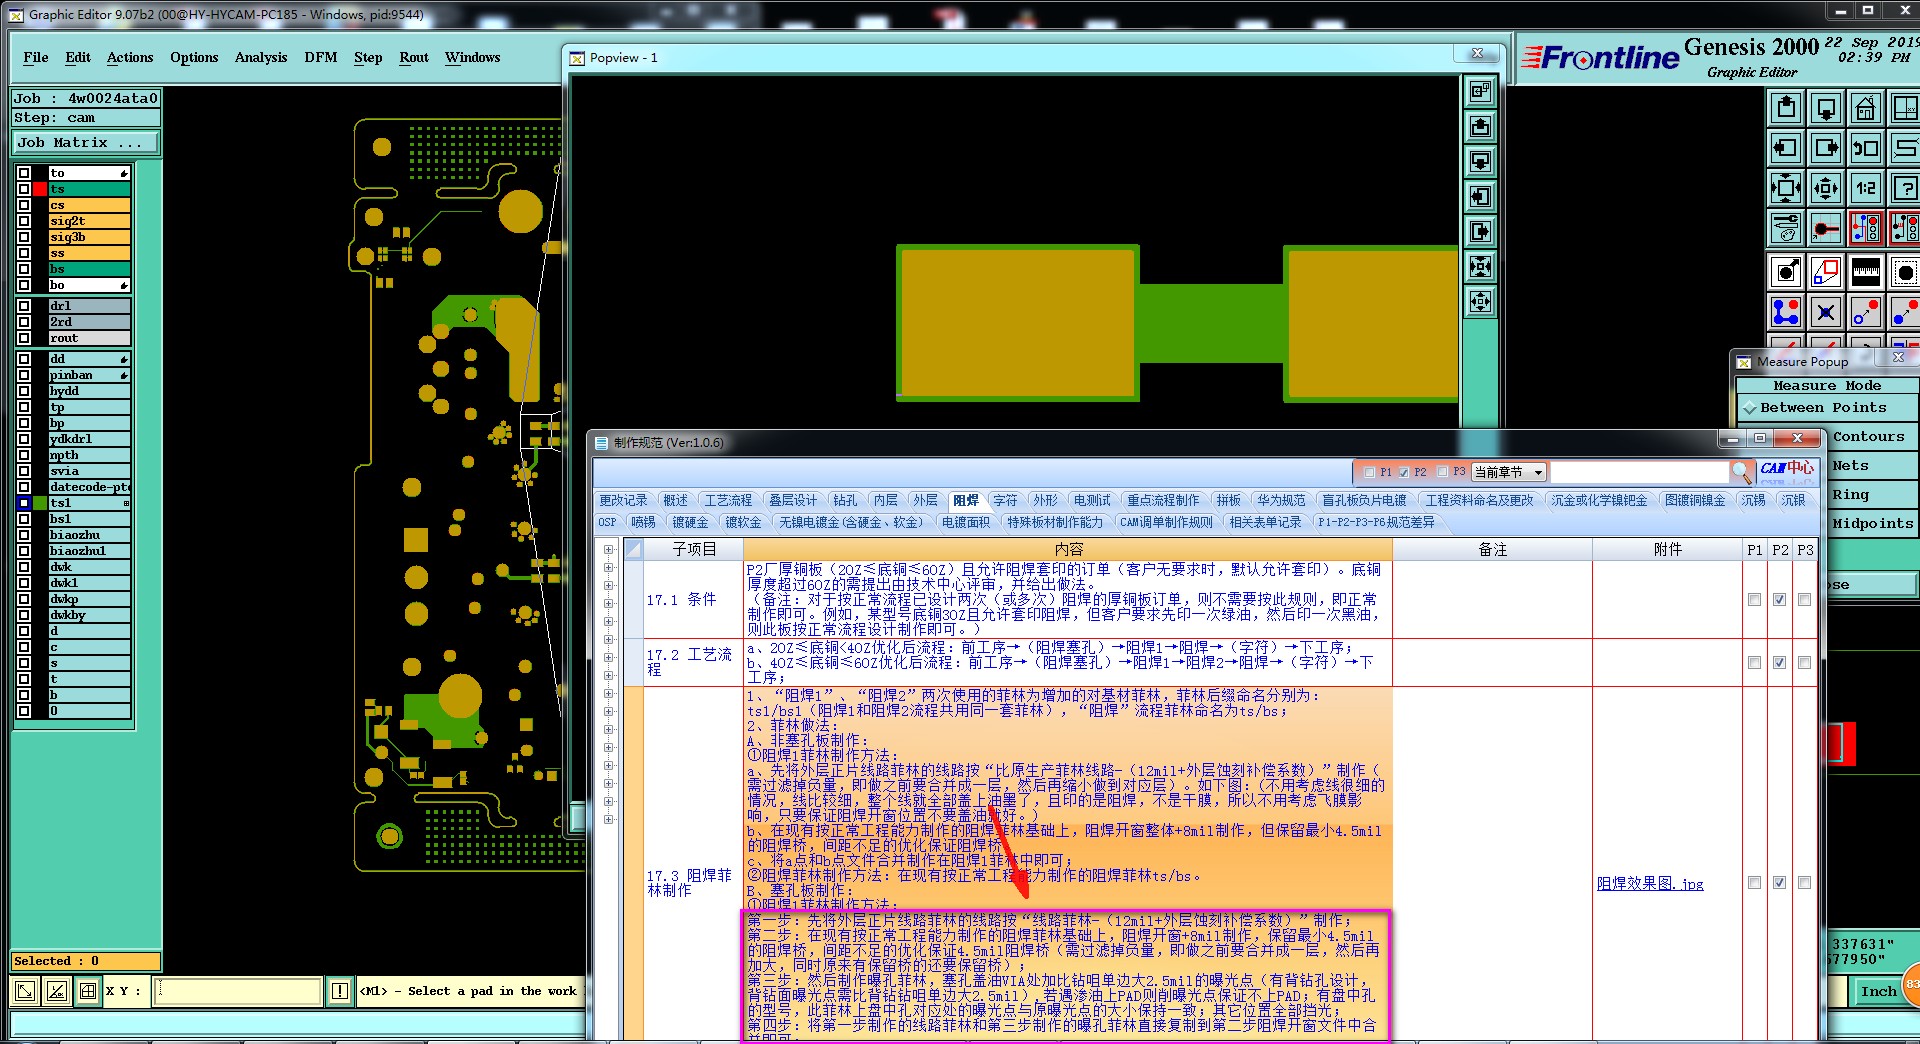Open the 当前章节 dropdown
This screenshot has height=1044, width=1920.
(1509, 472)
